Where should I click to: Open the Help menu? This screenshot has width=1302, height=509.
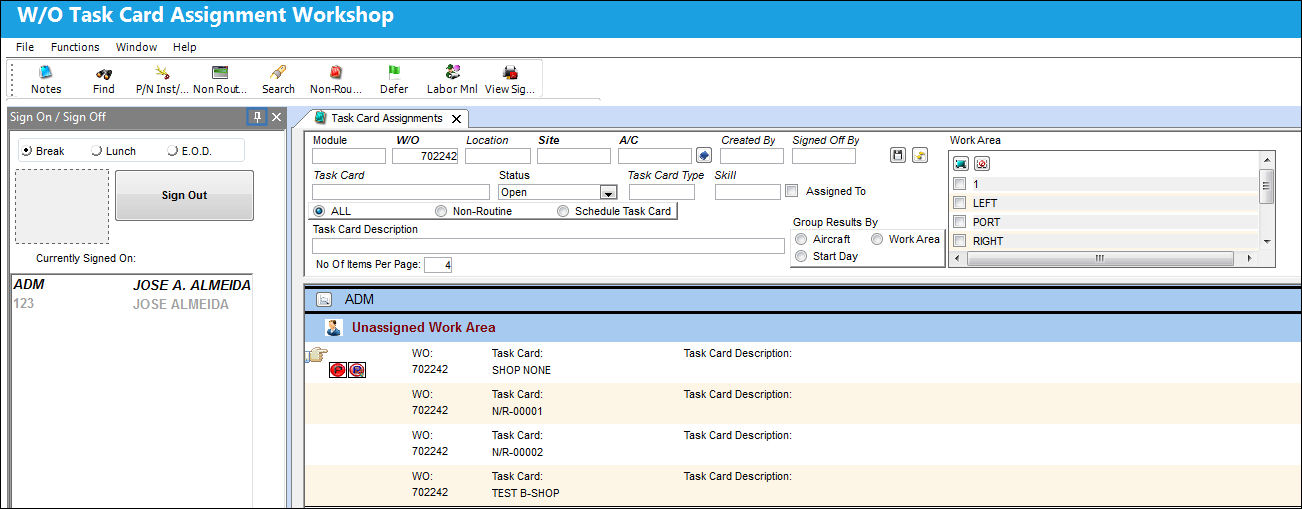(184, 47)
